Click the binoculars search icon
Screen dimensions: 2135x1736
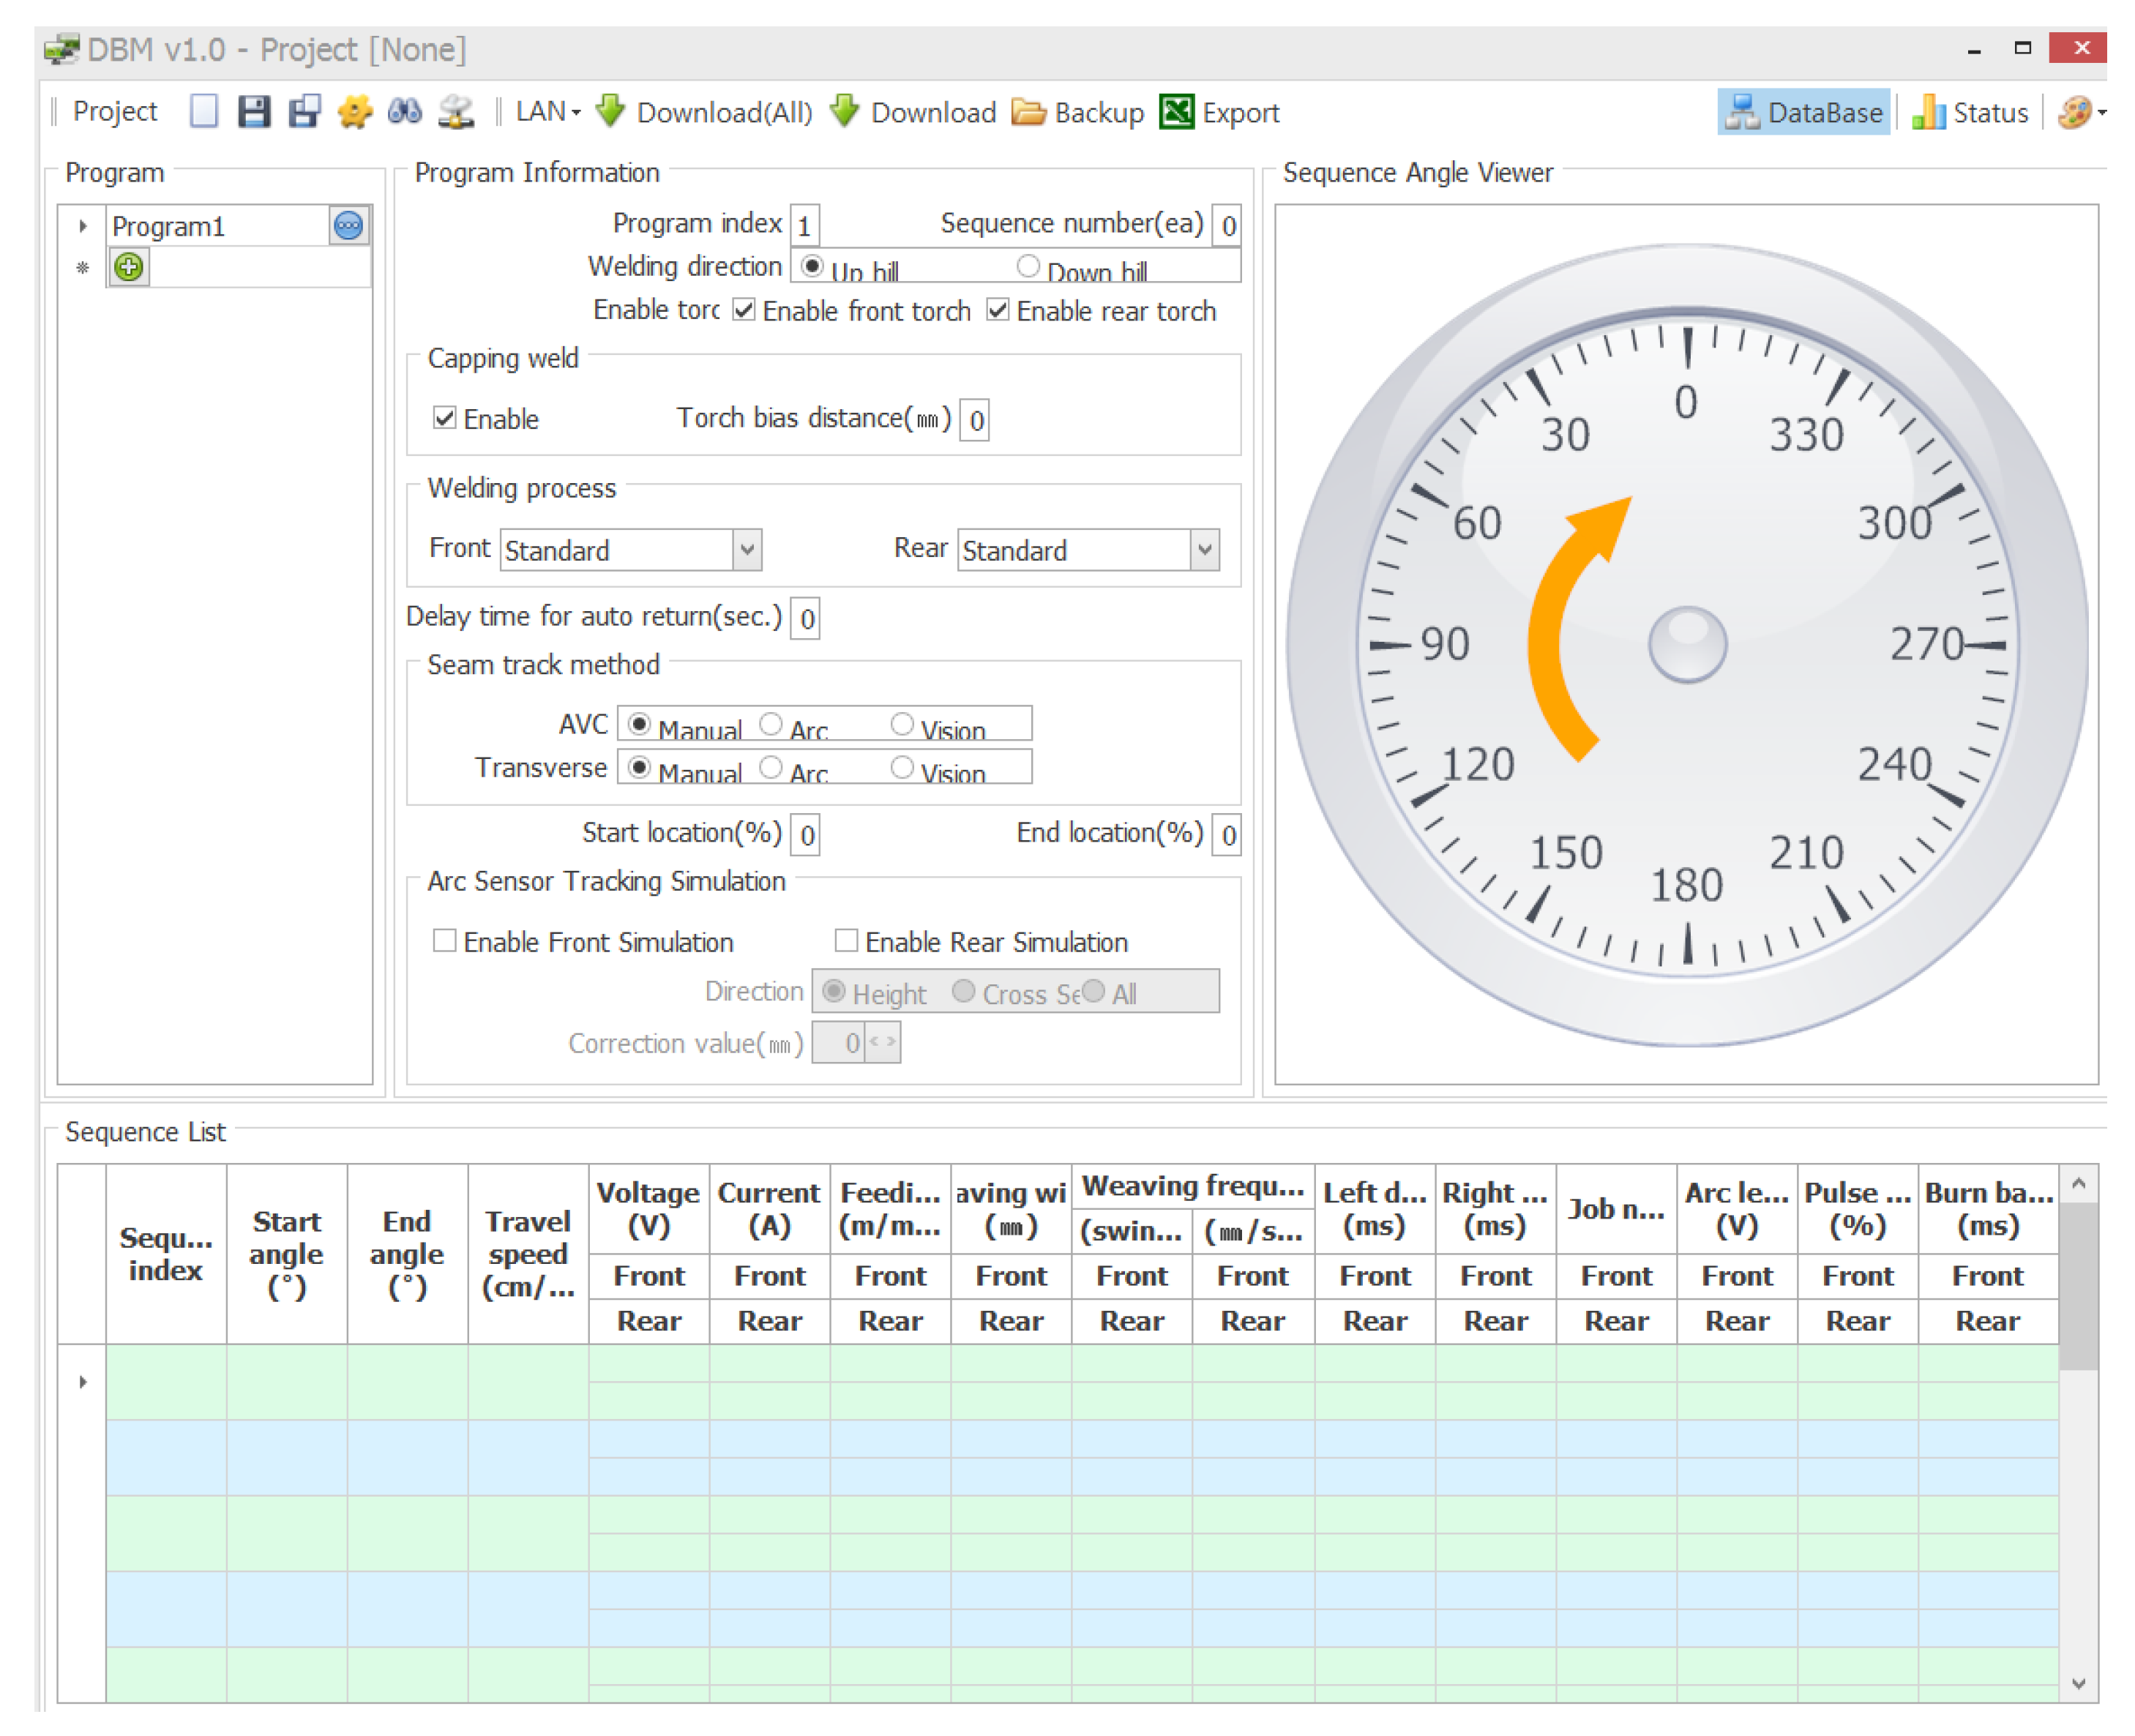[404, 111]
